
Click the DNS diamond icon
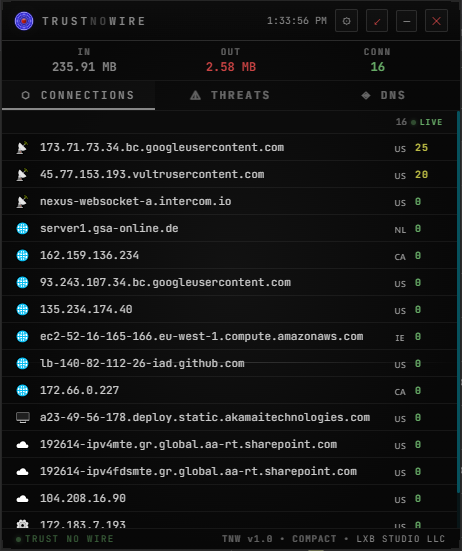pyautogui.click(x=366, y=95)
